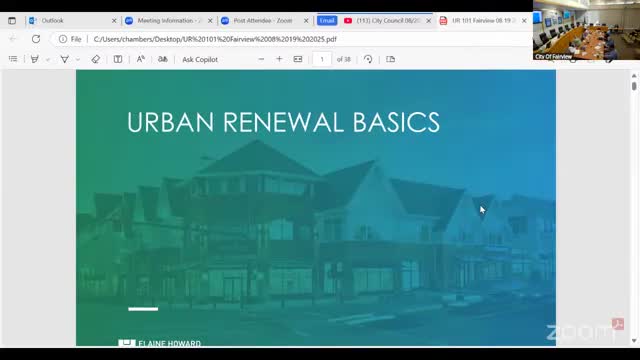Close the Outlook tab
Image resolution: width=640 pixels, height=360 pixels.
pyautogui.click(x=114, y=20)
